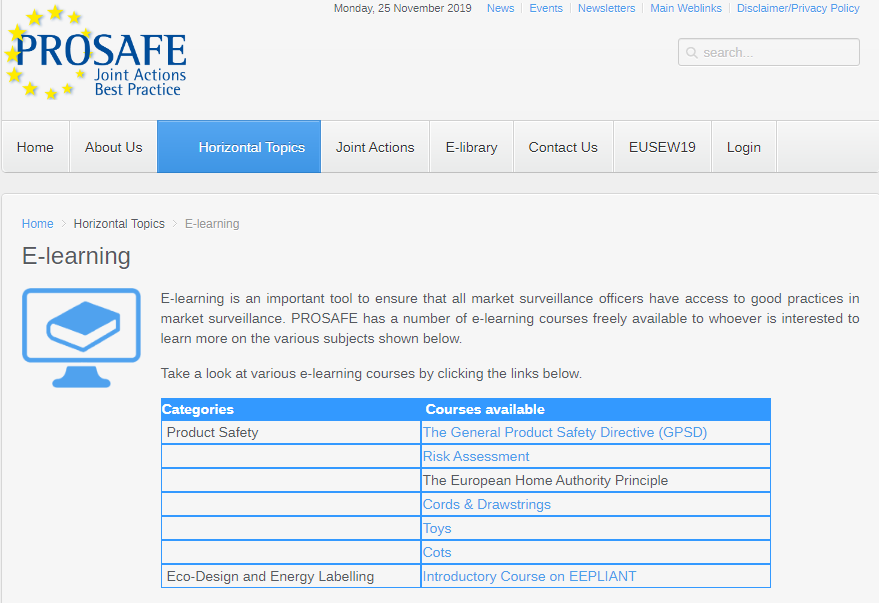Click the E-learning page heading

pyautogui.click(x=76, y=256)
